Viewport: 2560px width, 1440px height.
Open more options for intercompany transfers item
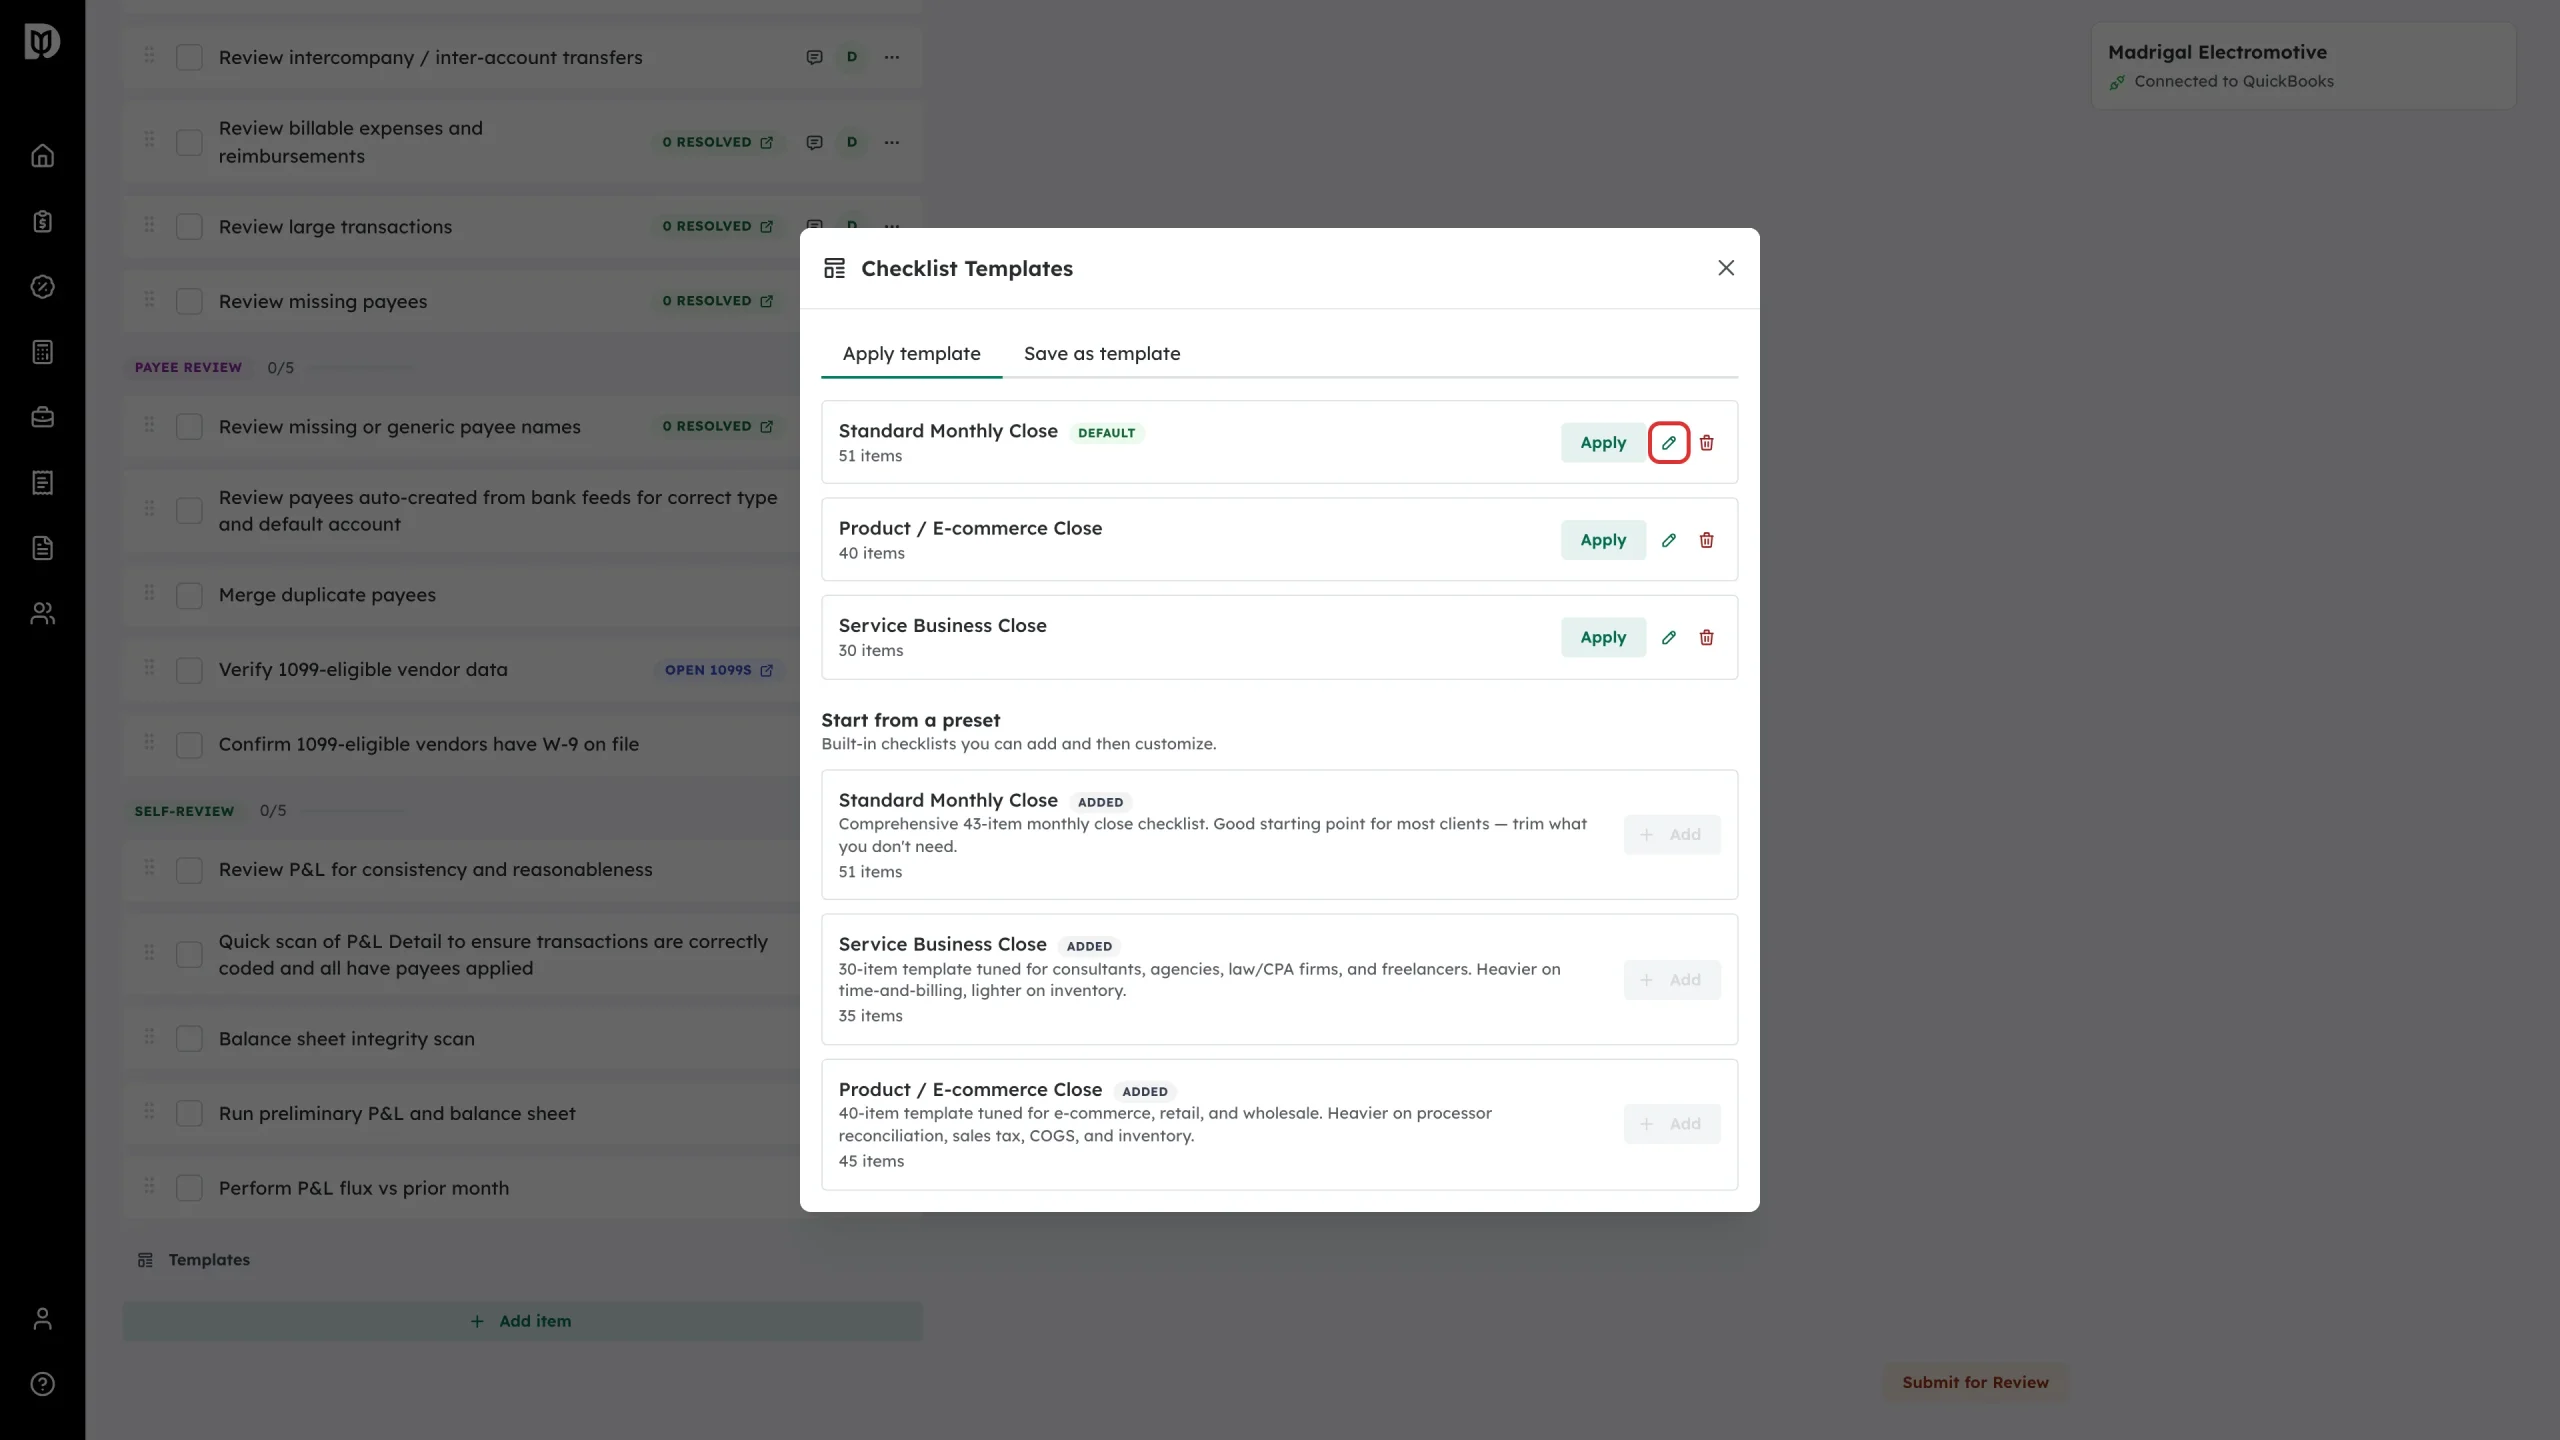(892, 57)
